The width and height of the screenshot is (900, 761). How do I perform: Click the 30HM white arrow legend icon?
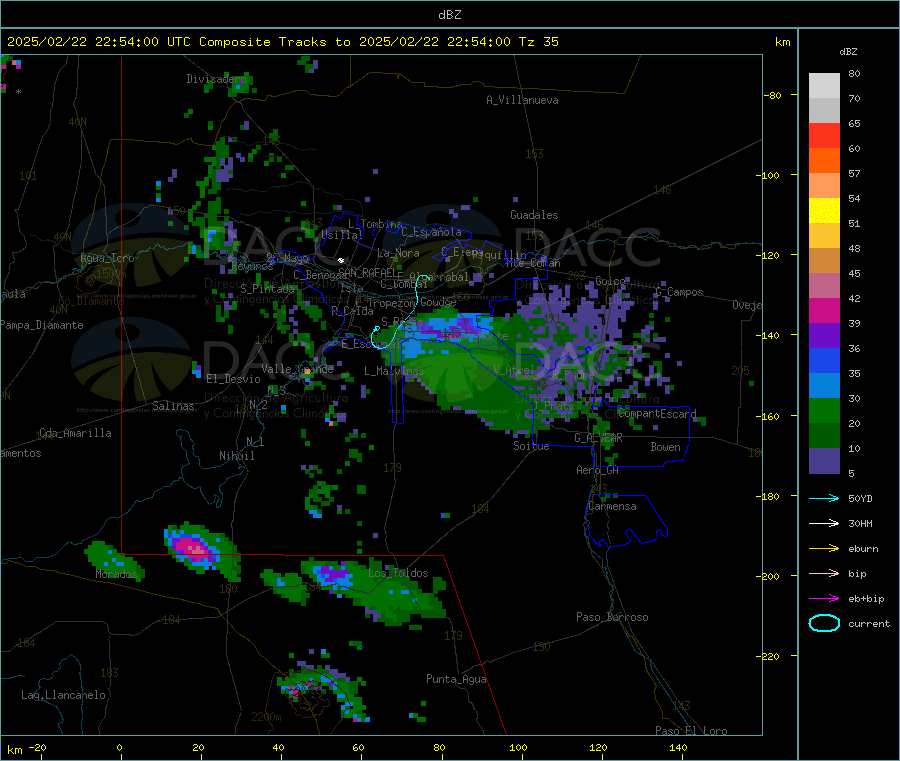point(824,523)
